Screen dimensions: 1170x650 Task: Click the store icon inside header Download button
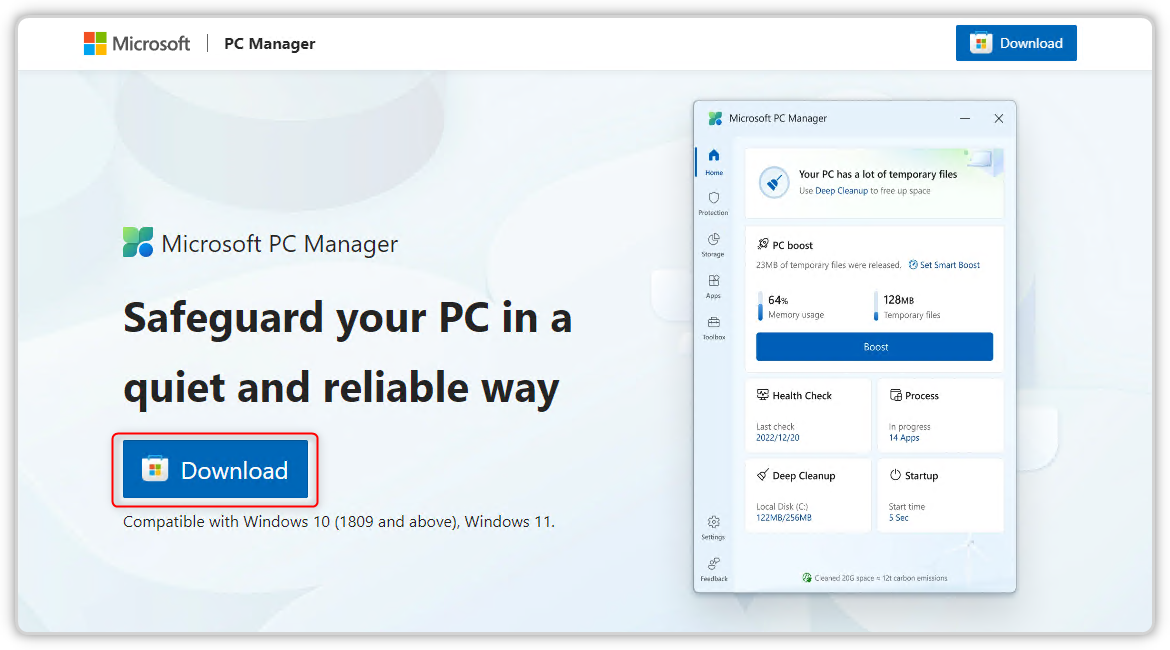click(980, 43)
